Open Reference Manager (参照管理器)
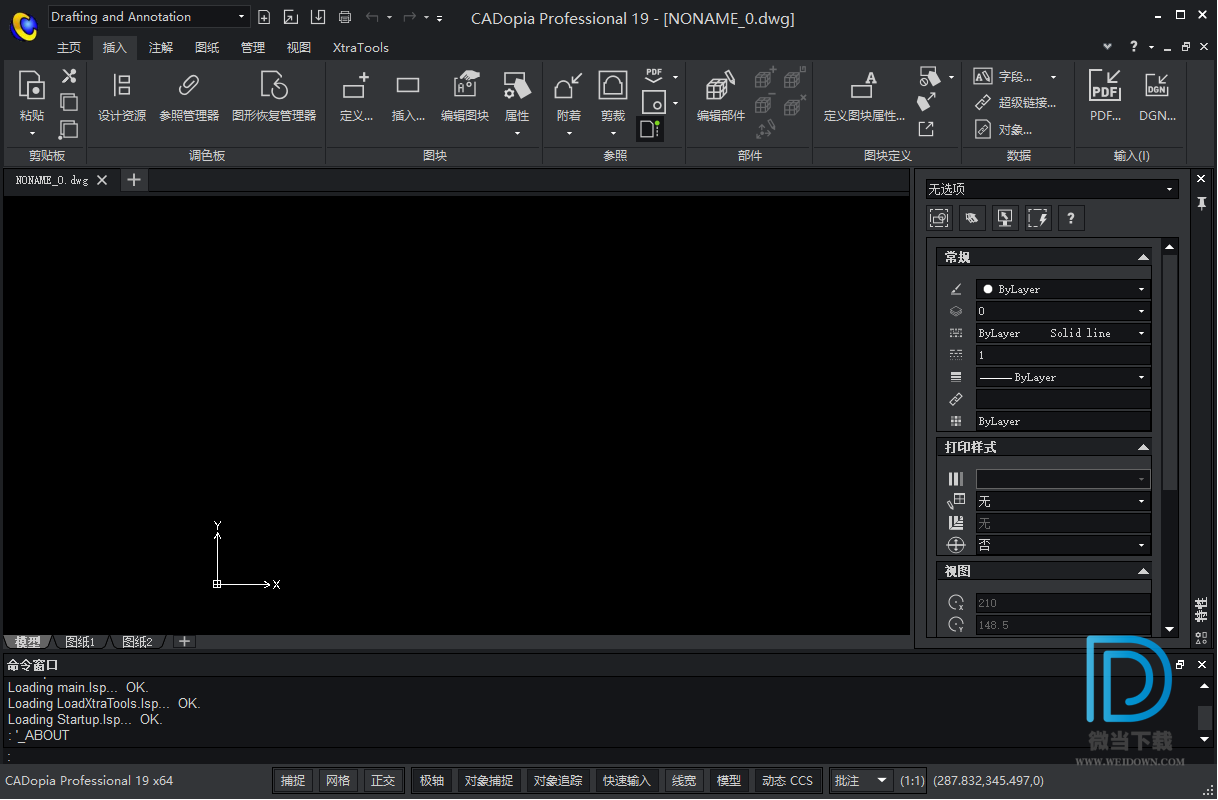This screenshot has height=800, width=1218. (189, 97)
